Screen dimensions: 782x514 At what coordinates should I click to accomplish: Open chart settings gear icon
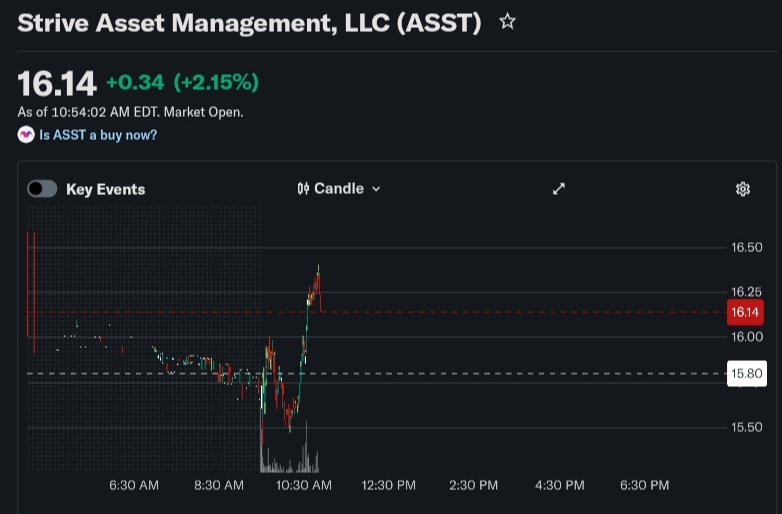coord(743,189)
